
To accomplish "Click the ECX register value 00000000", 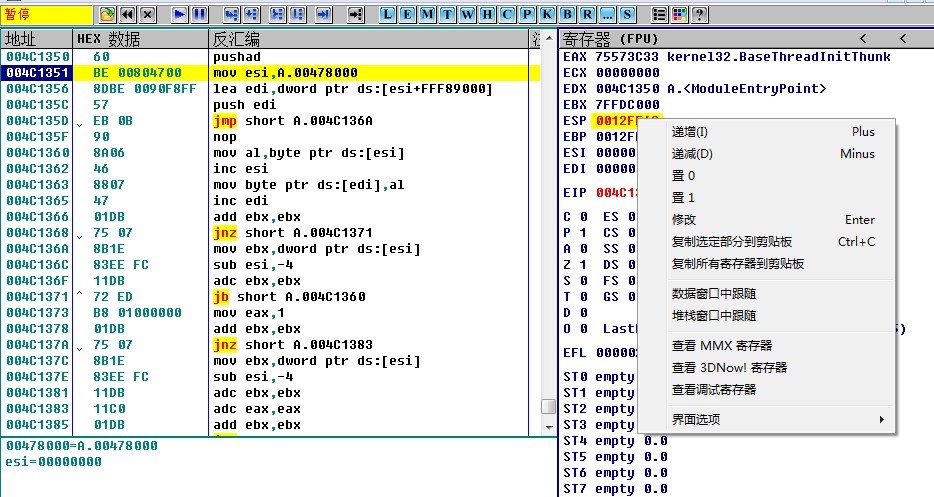I will click(x=627, y=73).
